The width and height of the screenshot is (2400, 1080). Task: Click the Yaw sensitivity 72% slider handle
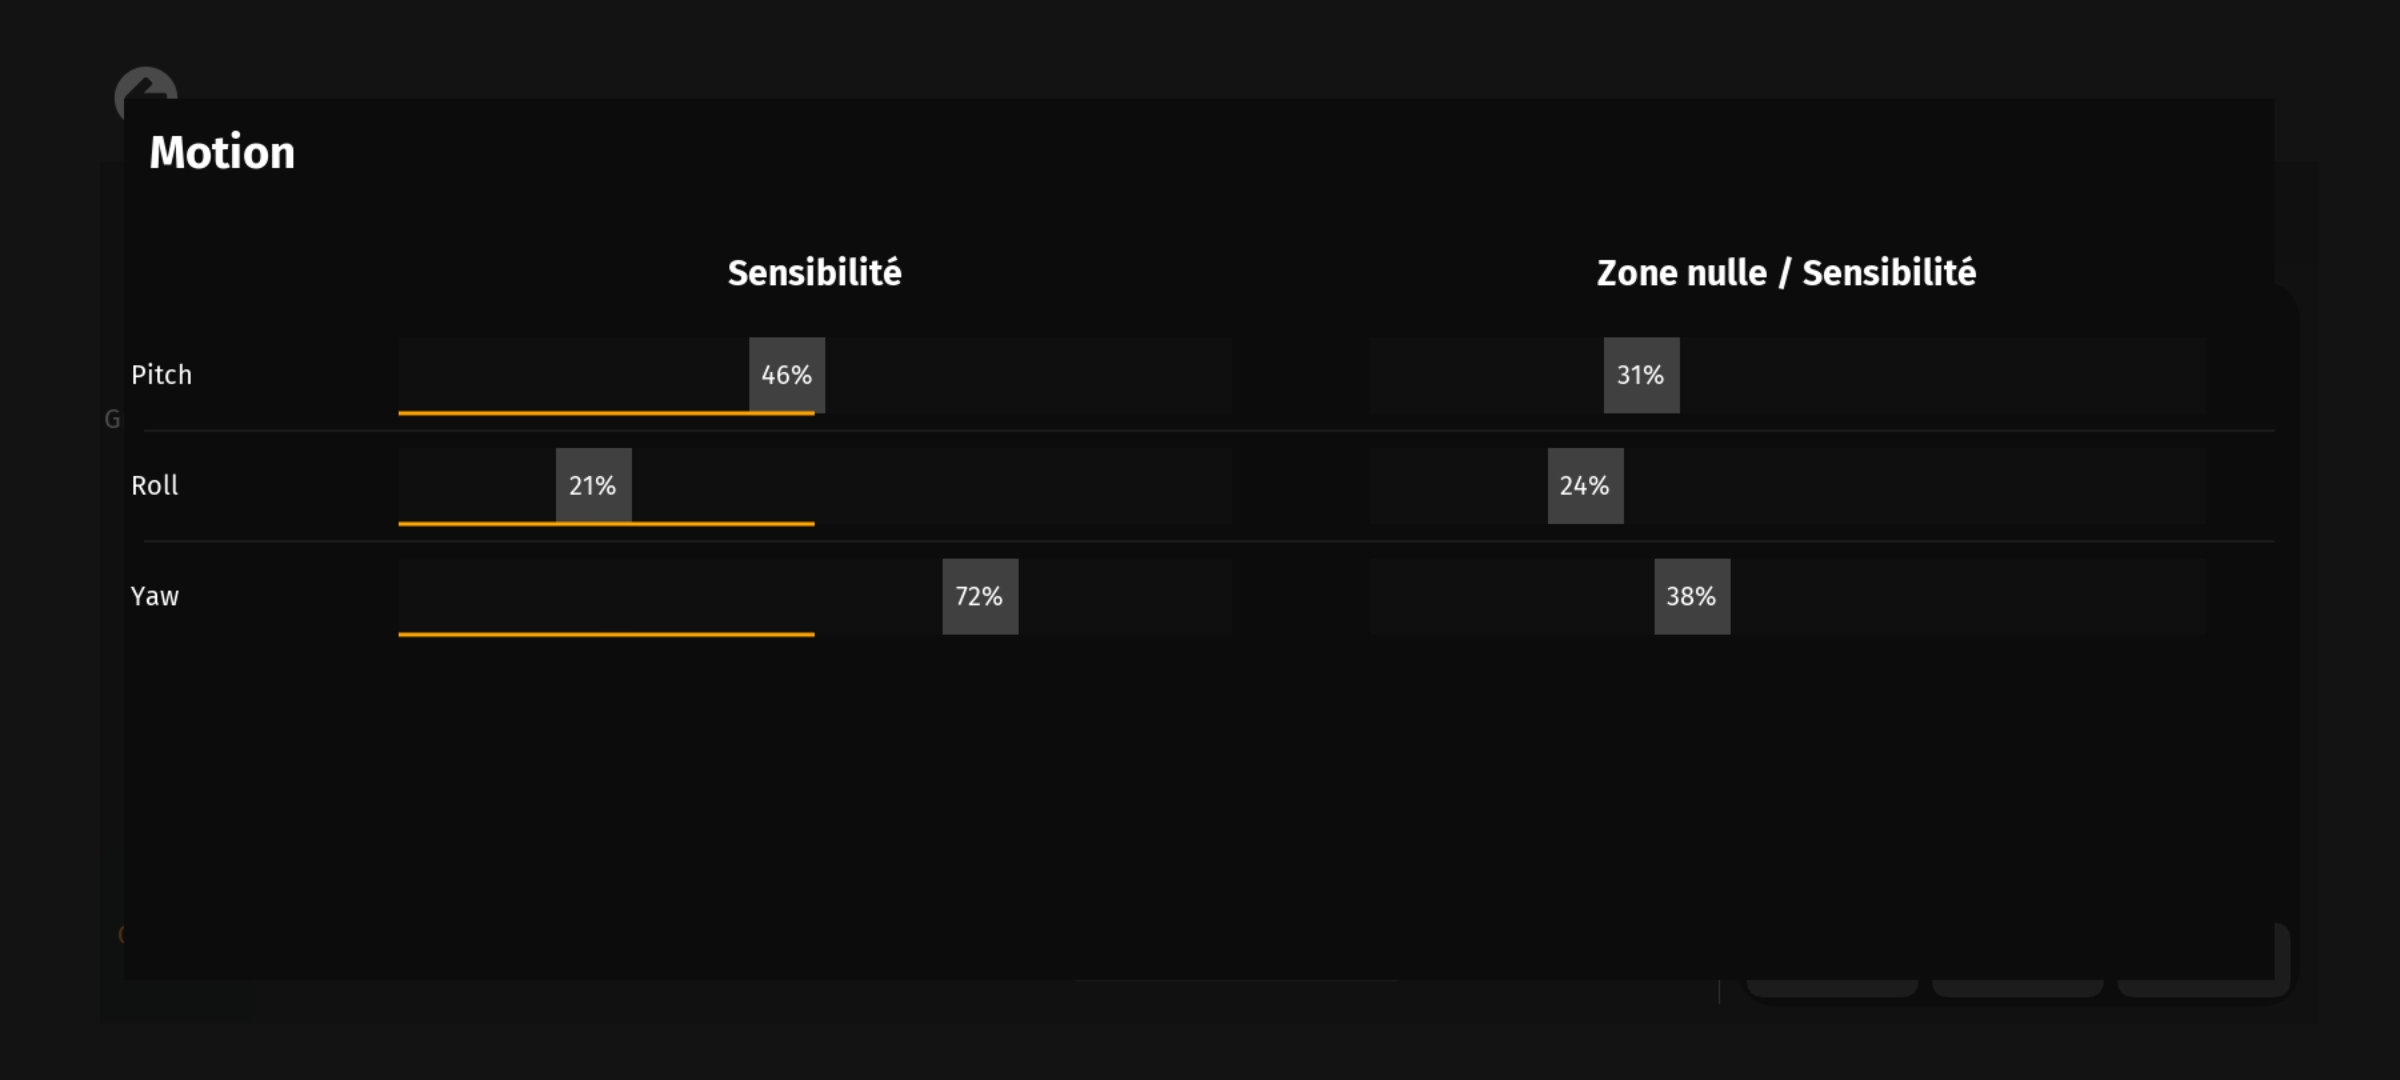980,596
